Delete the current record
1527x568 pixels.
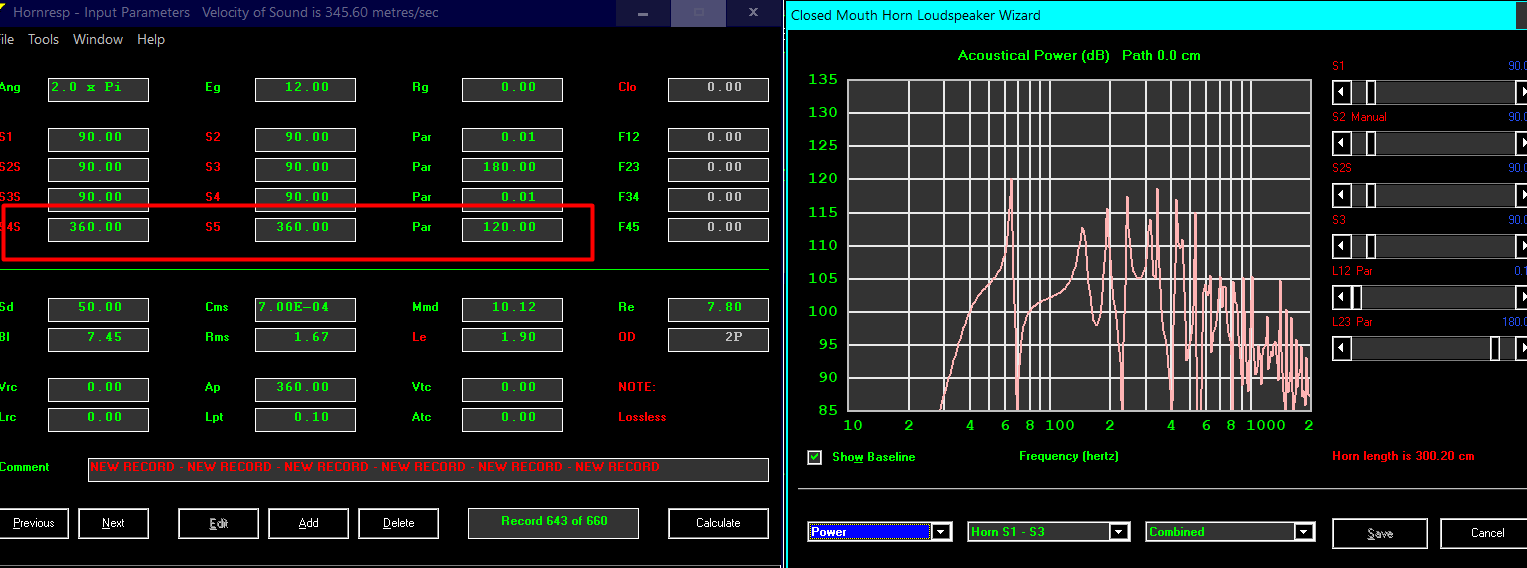click(398, 523)
